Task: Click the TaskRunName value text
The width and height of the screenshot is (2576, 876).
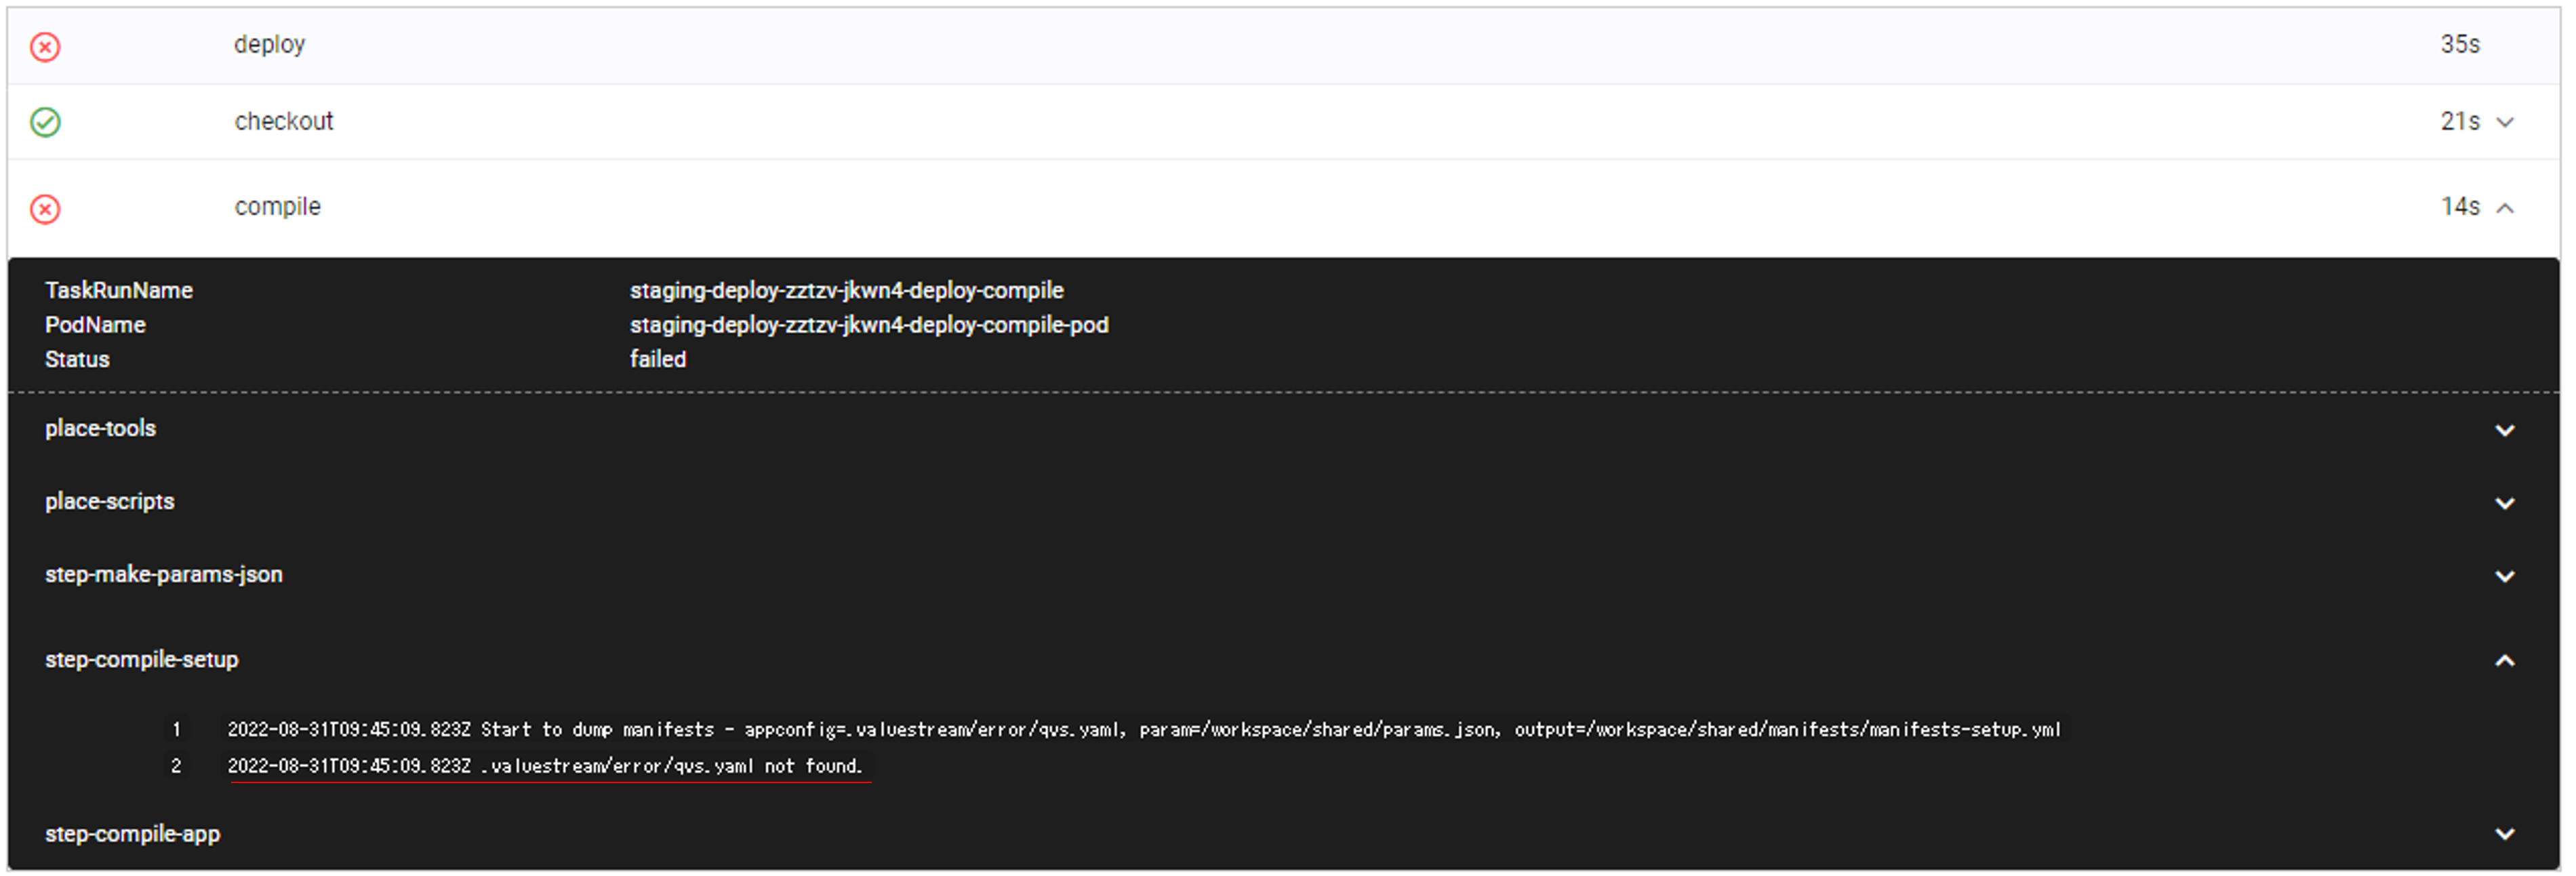Action: [846, 291]
